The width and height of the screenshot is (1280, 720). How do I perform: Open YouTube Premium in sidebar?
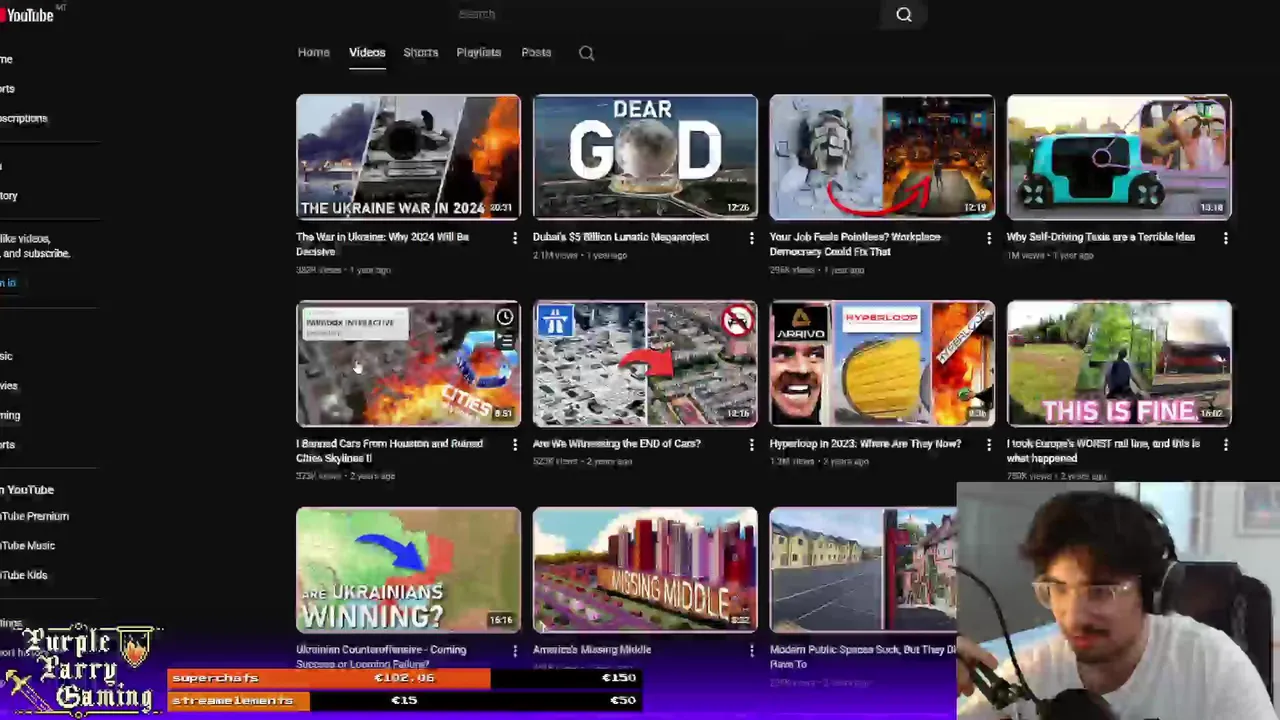[x=34, y=516]
